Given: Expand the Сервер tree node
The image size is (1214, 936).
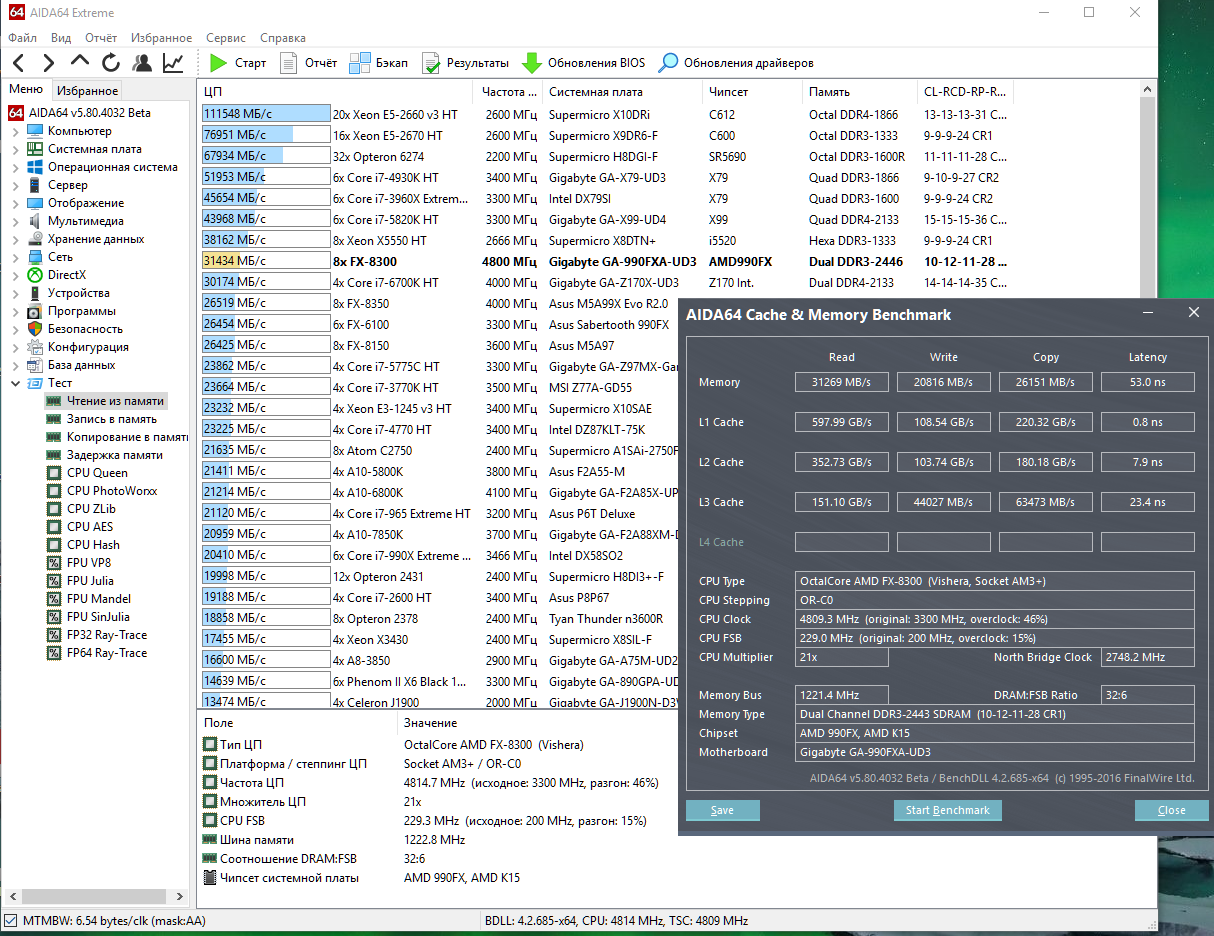Looking at the screenshot, I should 15,185.
